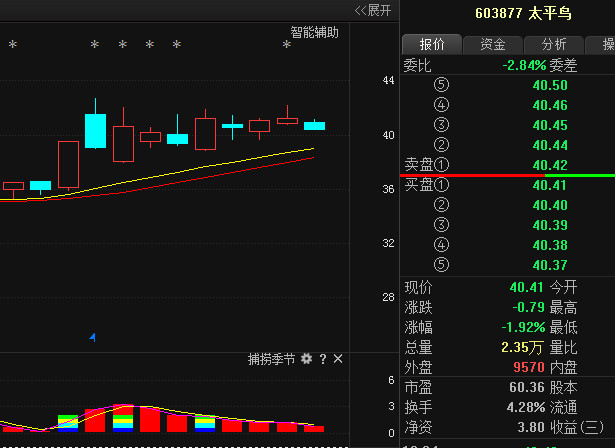Select the 收益(三) label

click(576, 427)
